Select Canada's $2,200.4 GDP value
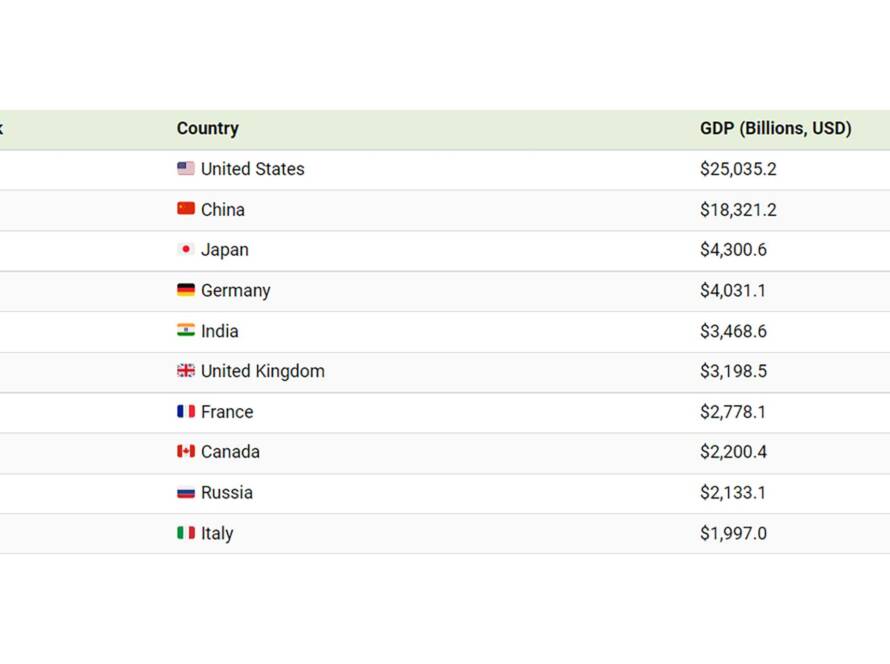The image size is (890, 664). click(733, 452)
